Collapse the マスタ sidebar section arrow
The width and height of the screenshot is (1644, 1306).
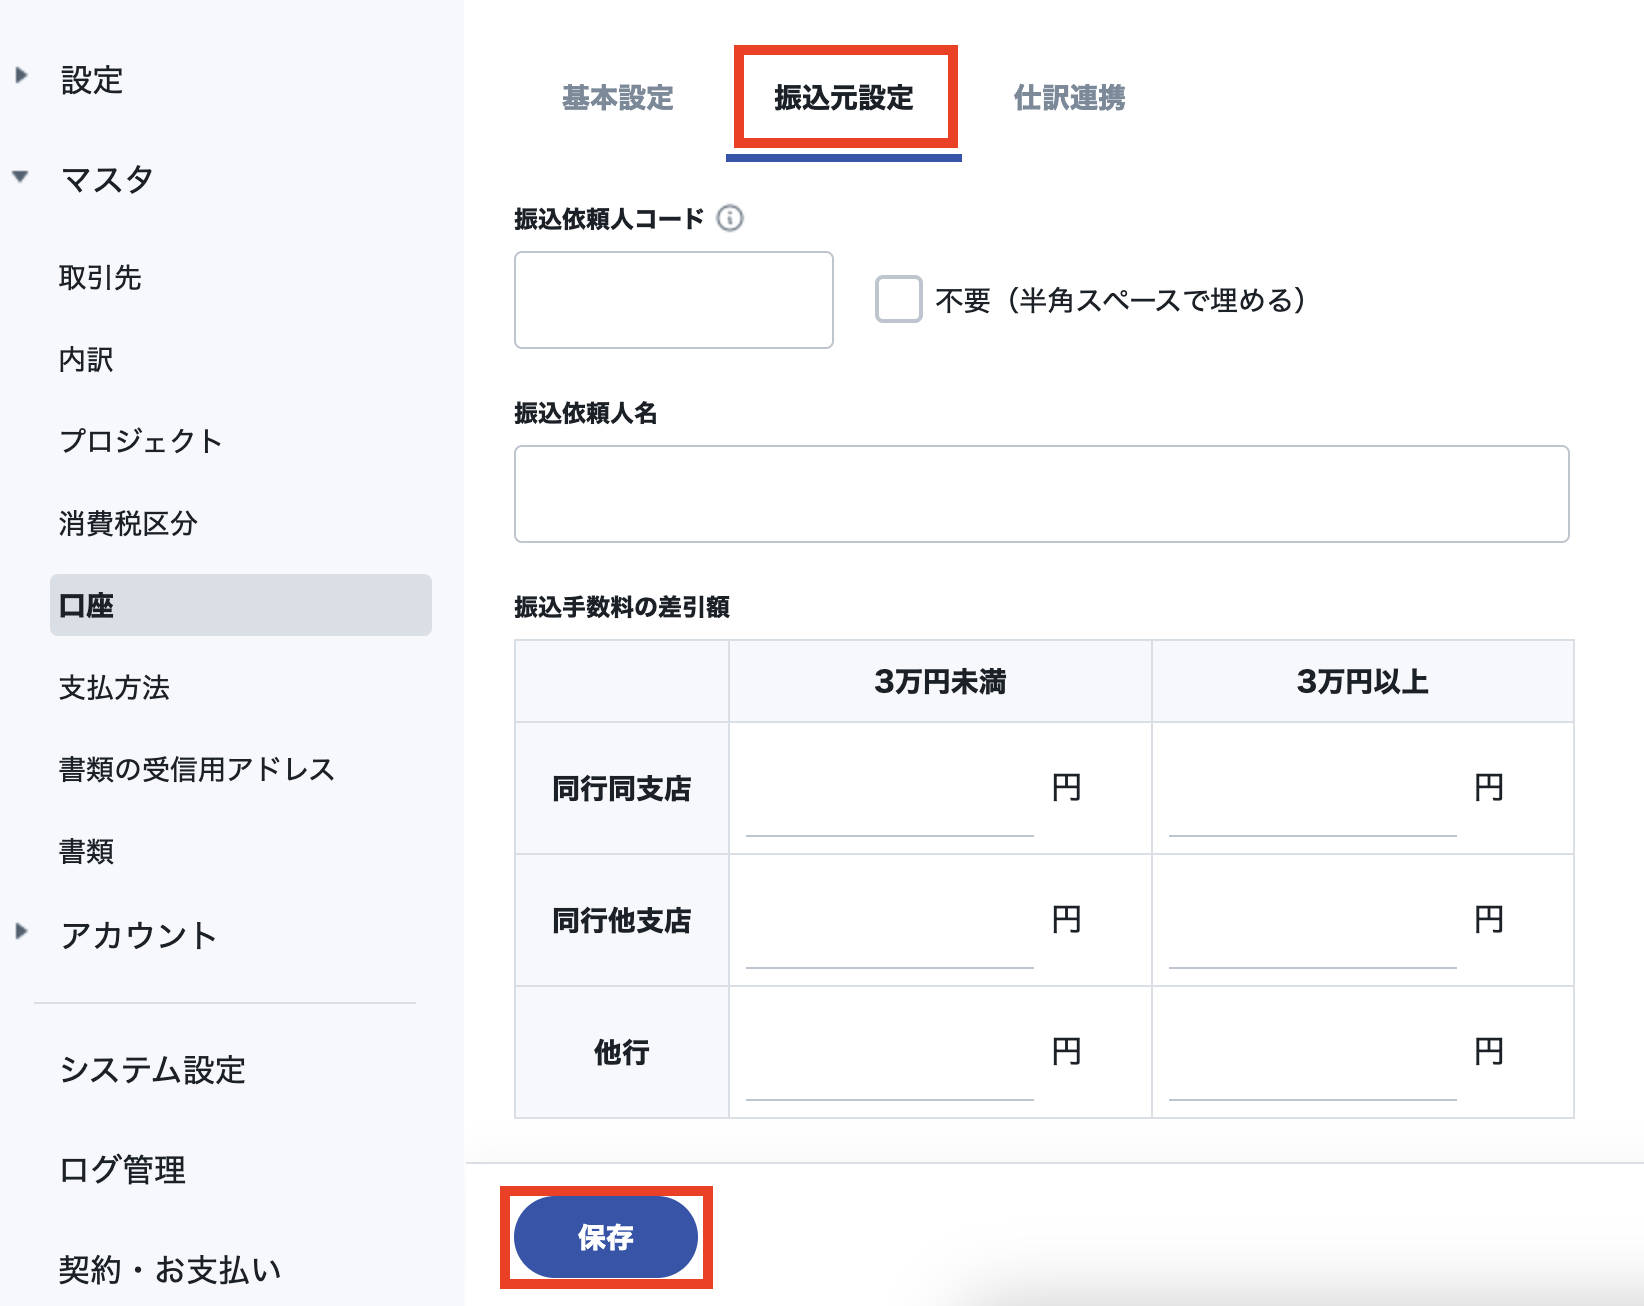20,177
